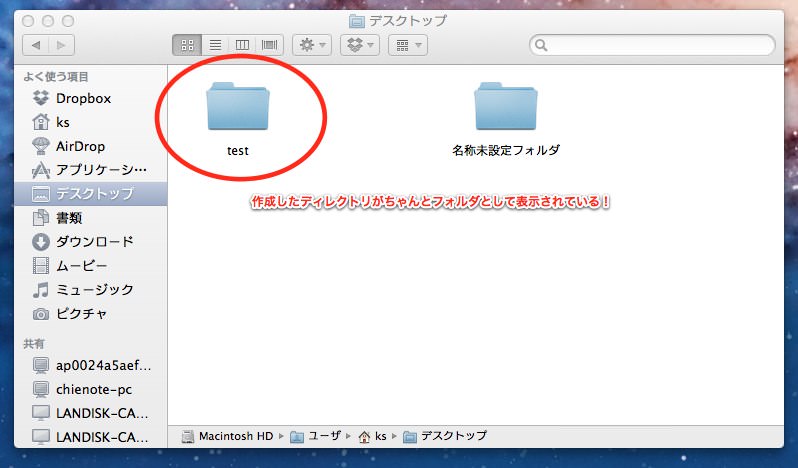Select the test folder icon

[x=238, y=106]
